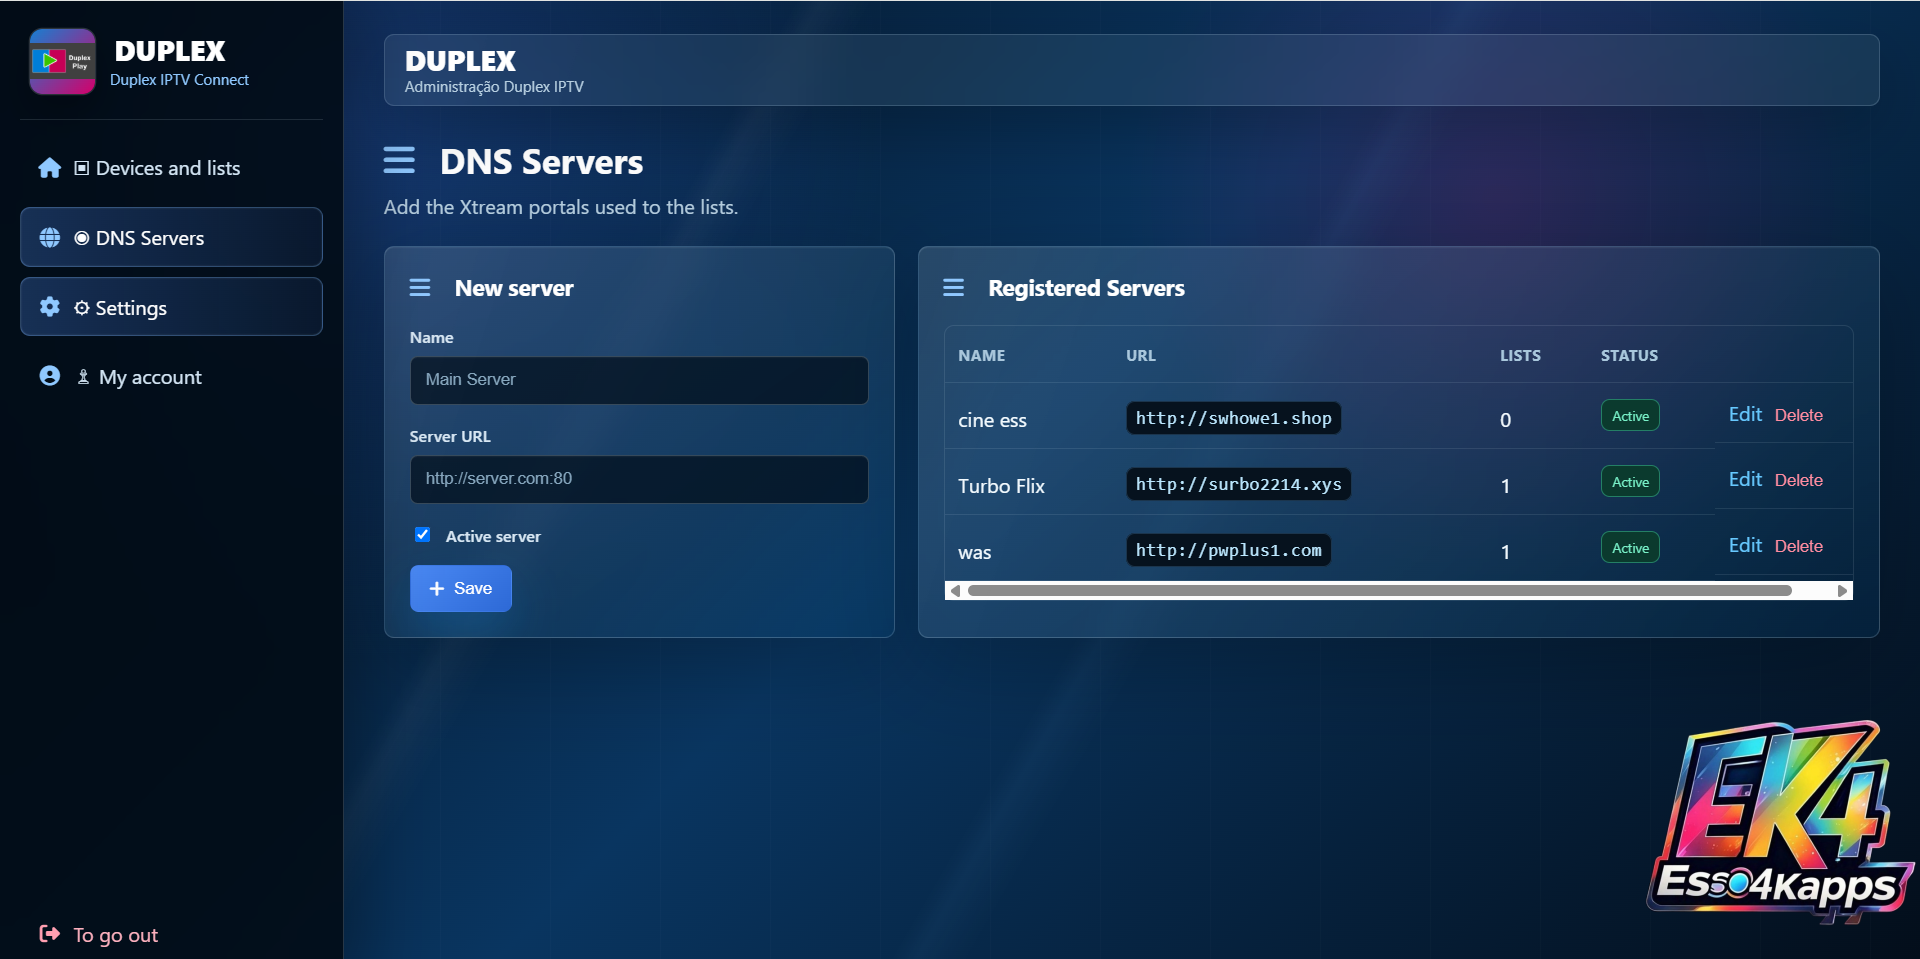Edit the cine ess server
This screenshot has height=959, width=1920.
click(x=1745, y=414)
